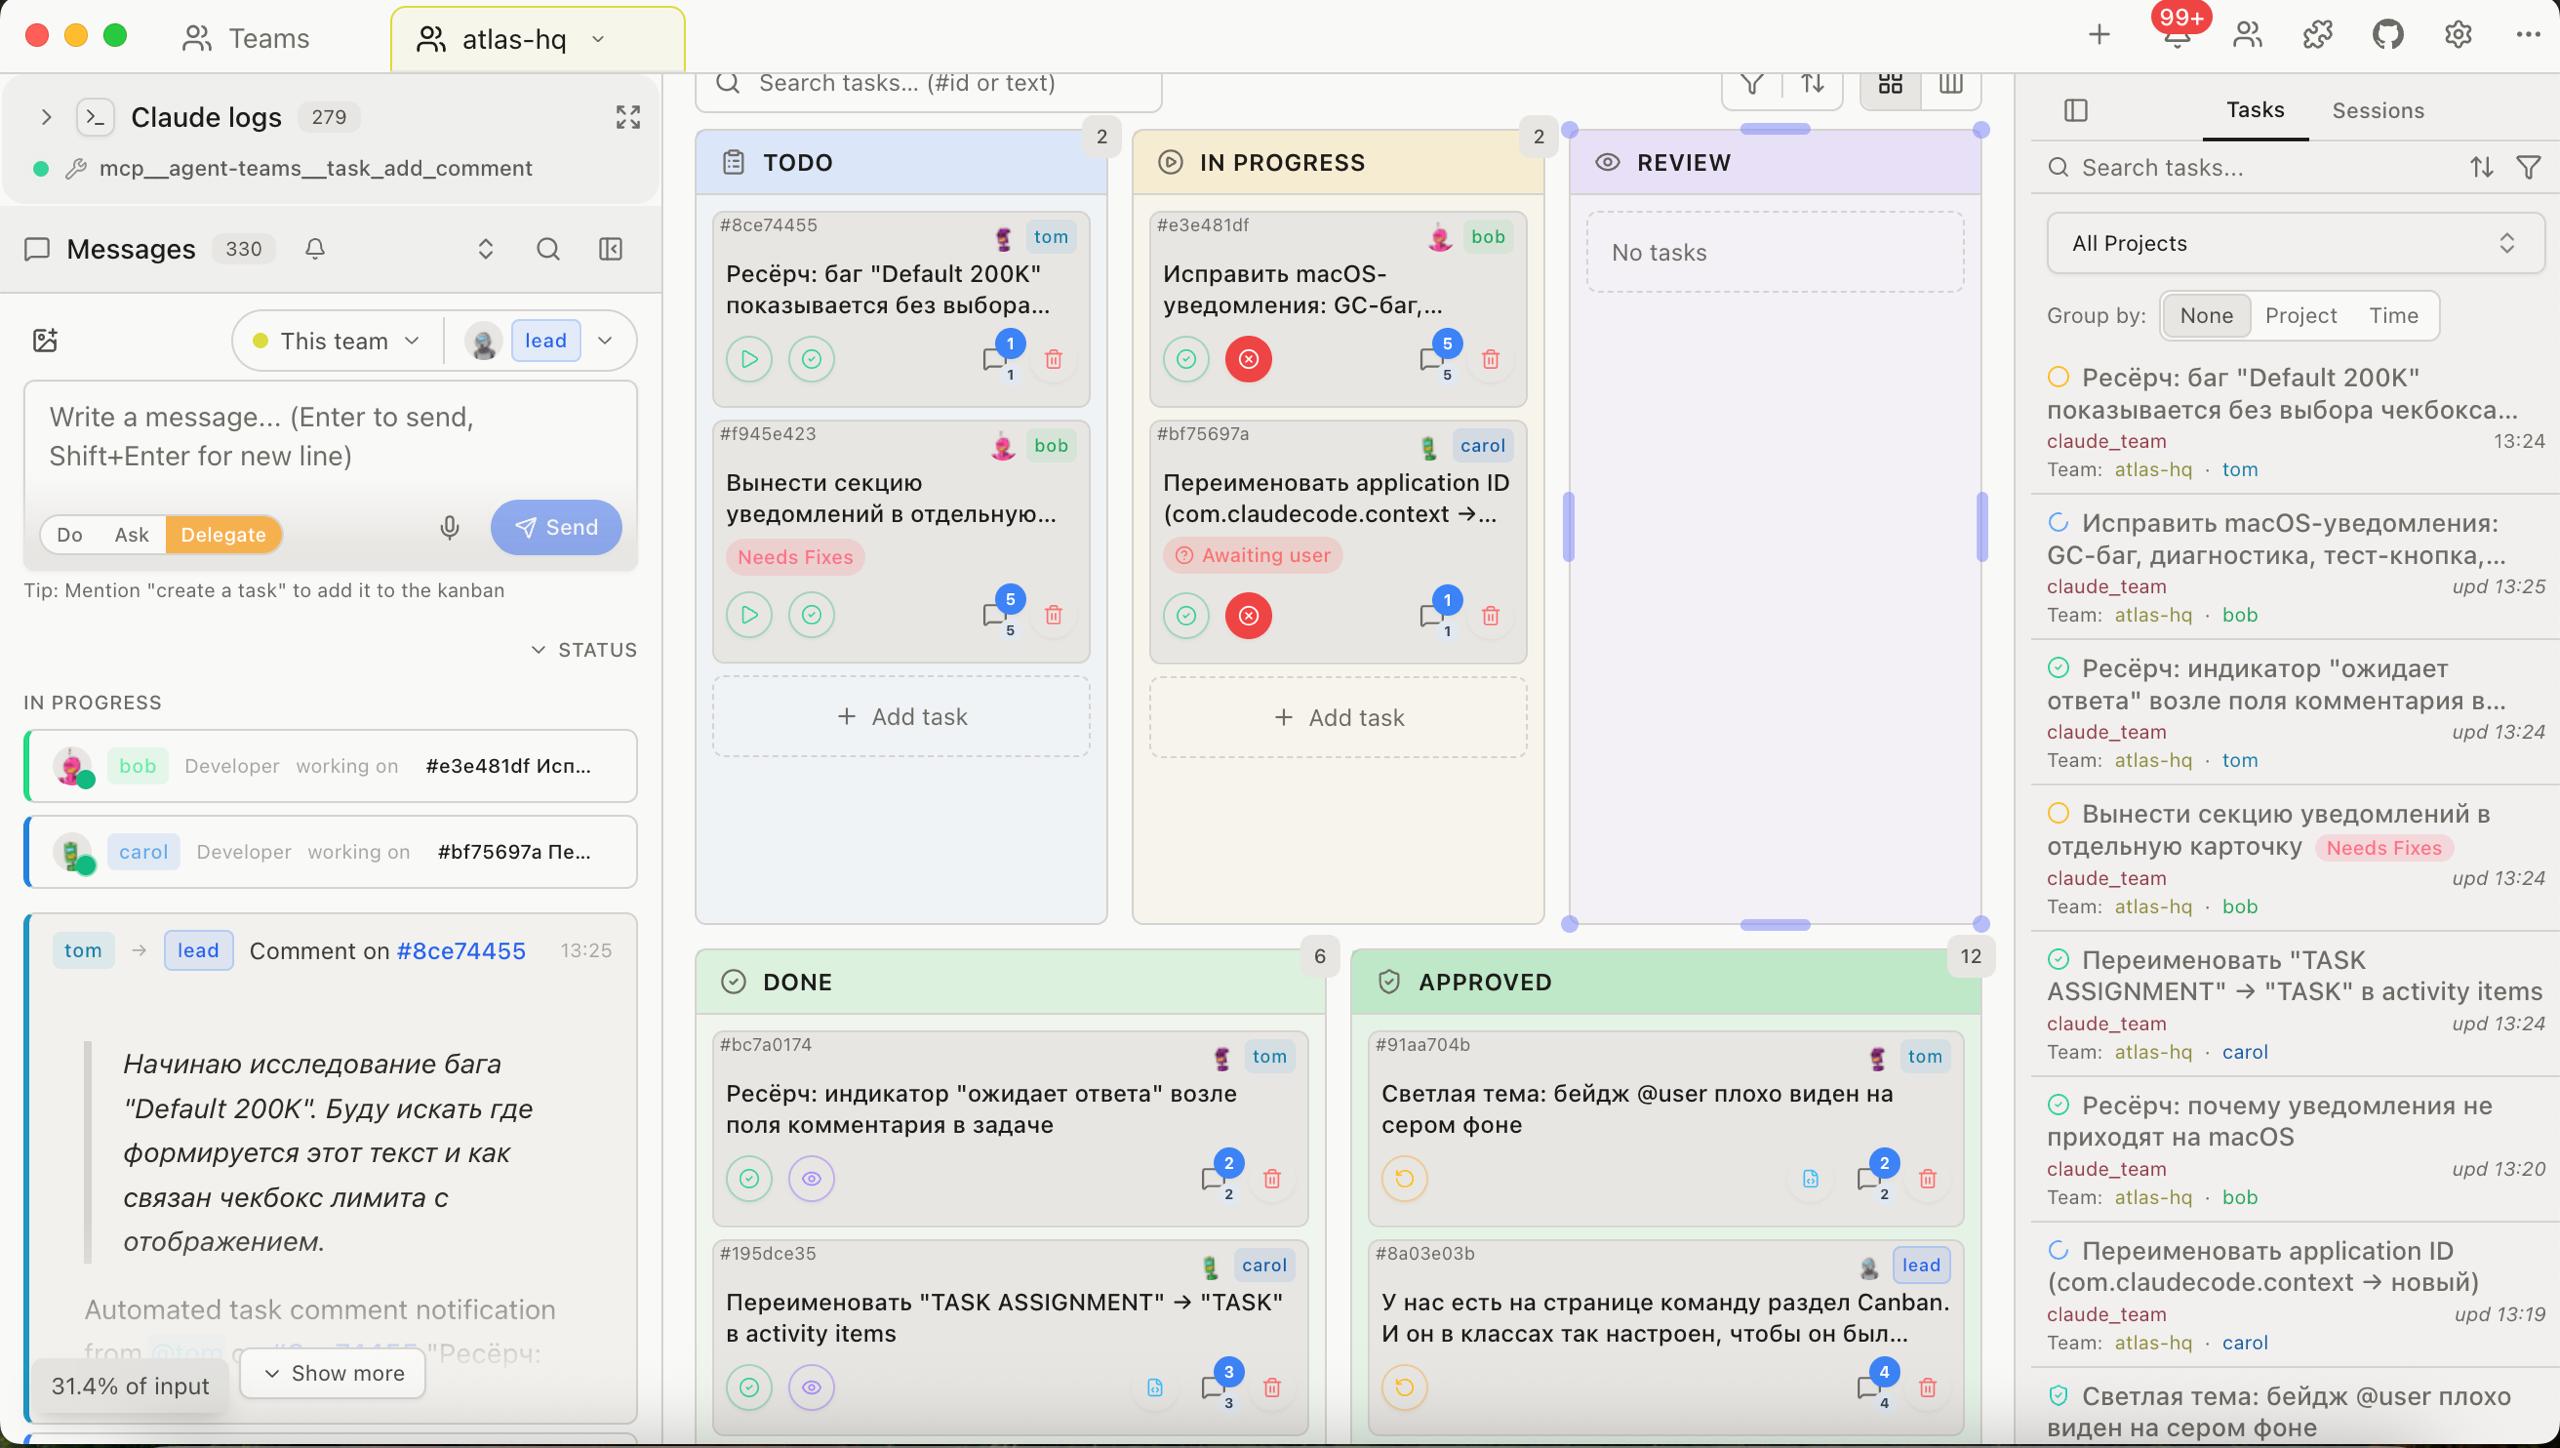Add a task in the TODO column

899,716
